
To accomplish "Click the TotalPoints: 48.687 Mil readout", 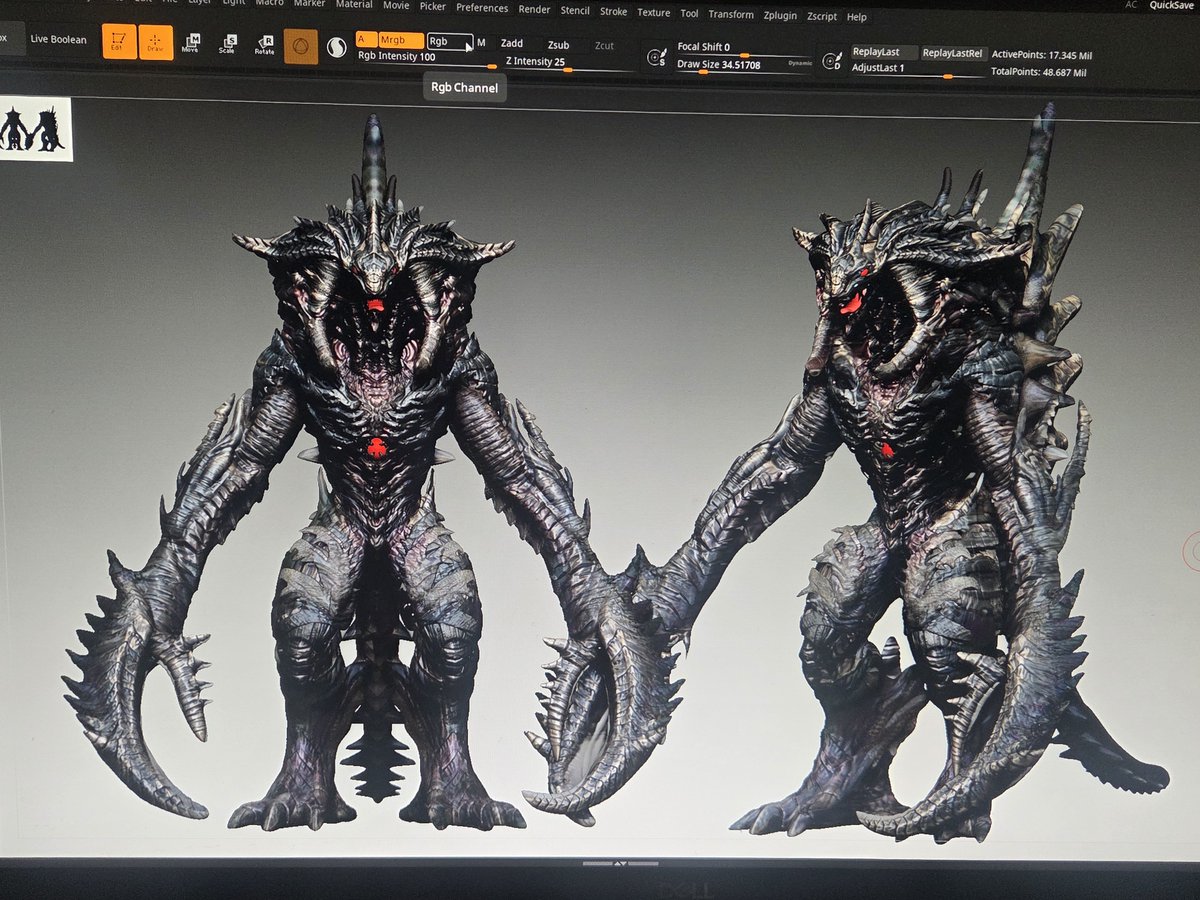I will [x=1039, y=73].
